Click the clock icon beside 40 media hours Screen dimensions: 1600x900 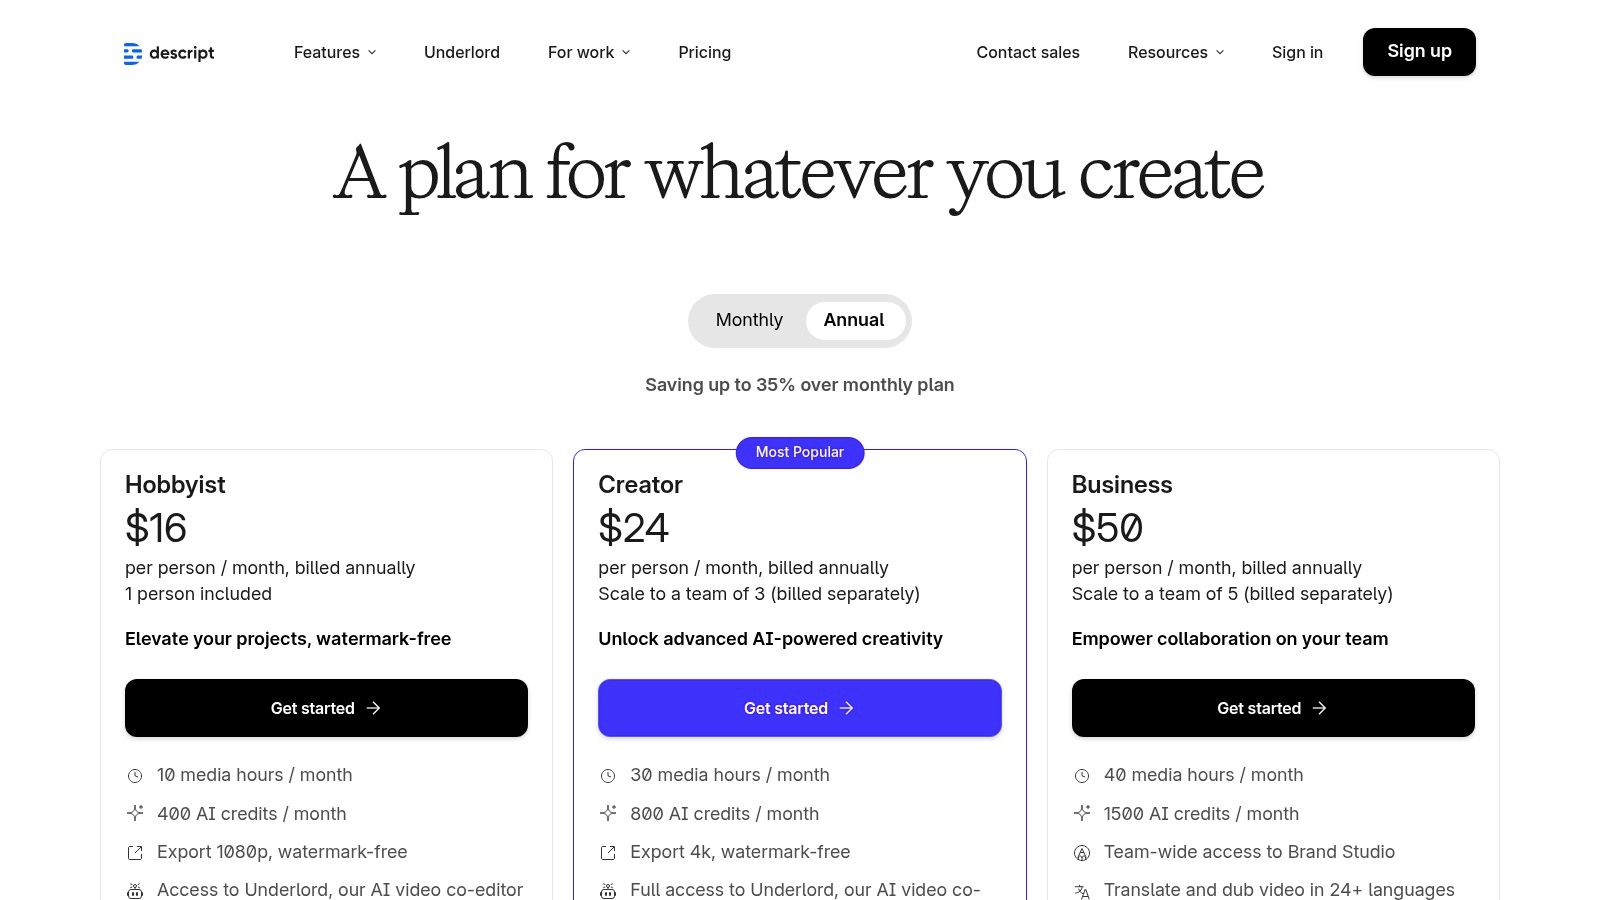click(1082, 774)
